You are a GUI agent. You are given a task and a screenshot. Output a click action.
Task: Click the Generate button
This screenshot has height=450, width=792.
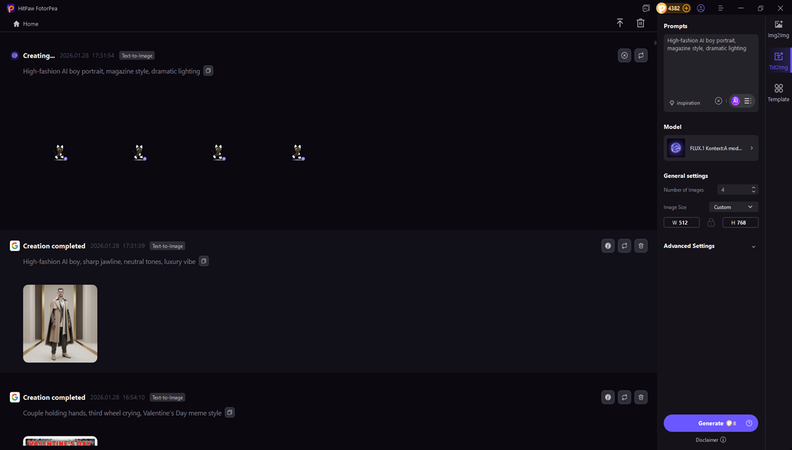(x=710, y=423)
